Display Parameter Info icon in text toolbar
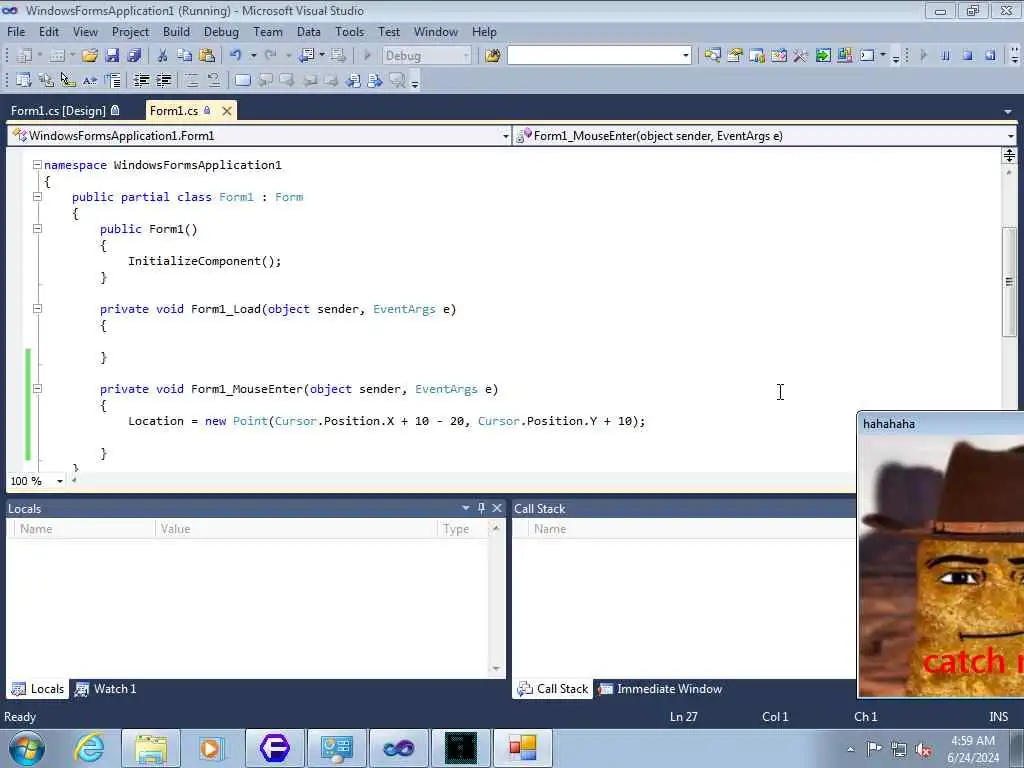Viewport: 1024px width, 768px height. tap(46, 80)
